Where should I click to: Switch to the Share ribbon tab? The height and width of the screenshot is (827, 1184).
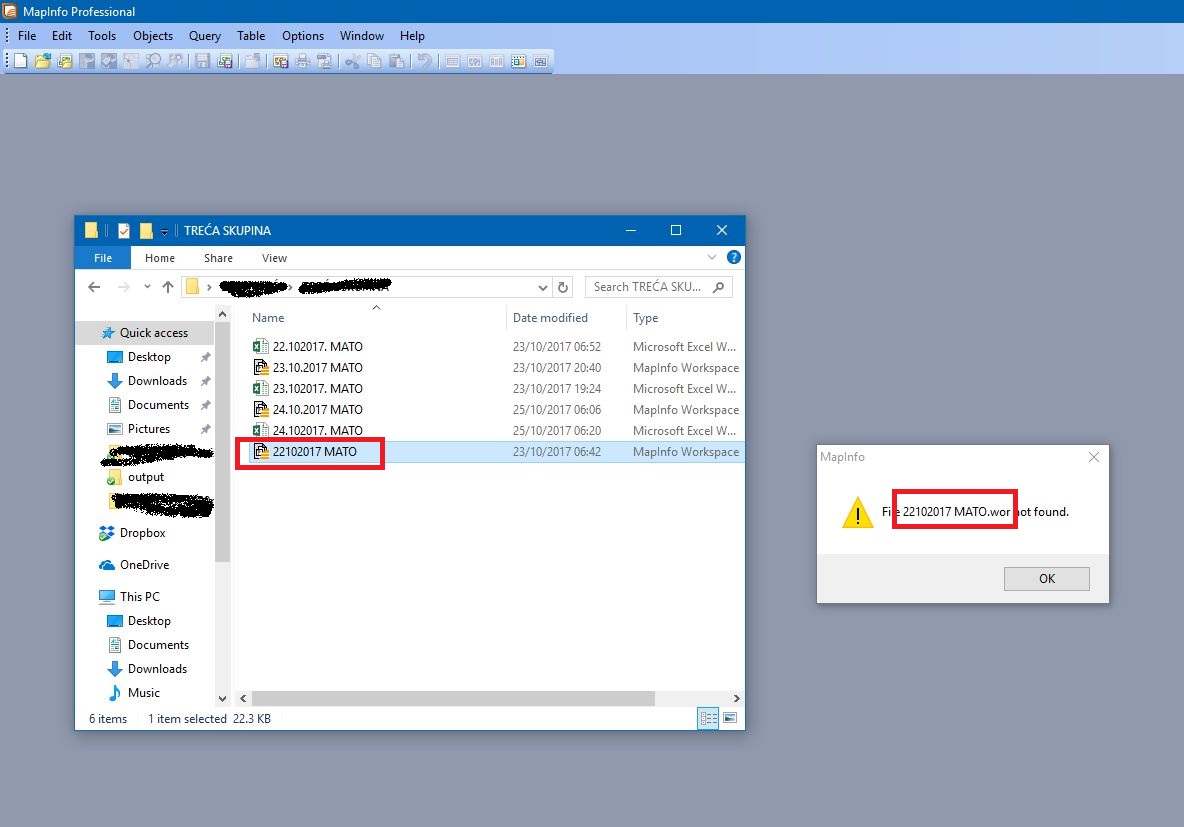pyautogui.click(x=218, y=258)
